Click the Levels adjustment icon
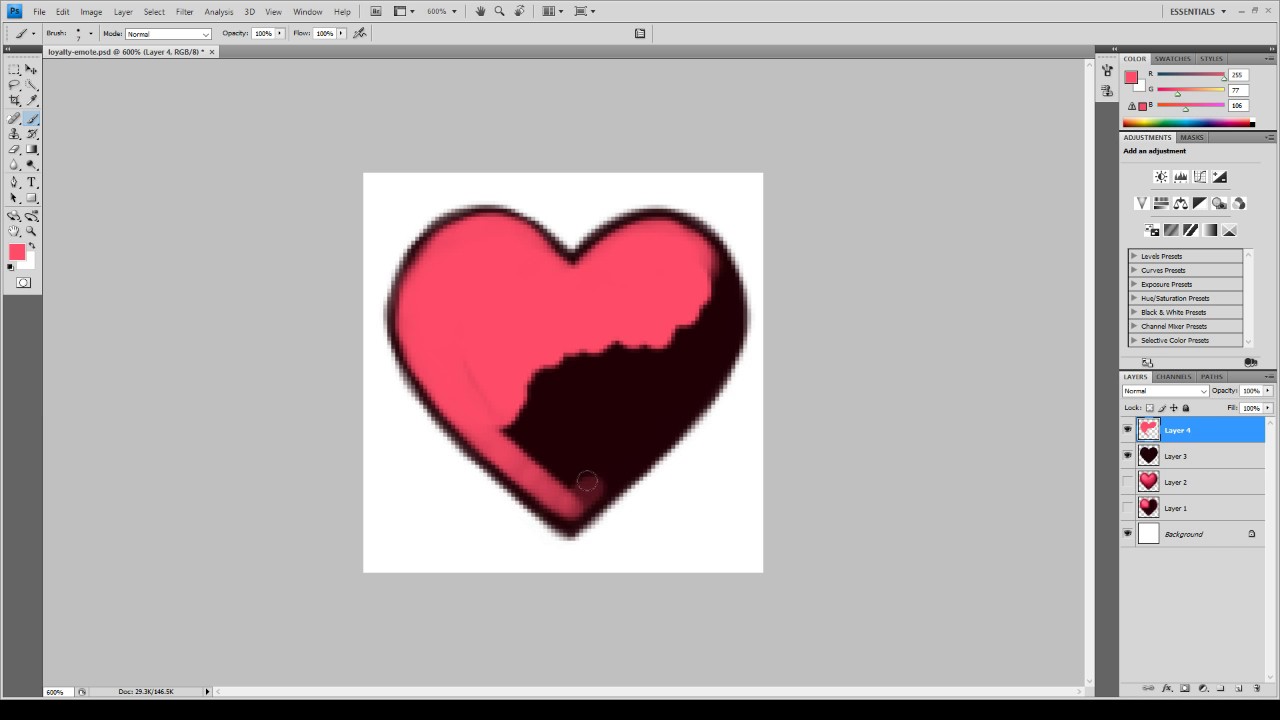This screenshot has height=720, width=1280. pos(1180,177)
